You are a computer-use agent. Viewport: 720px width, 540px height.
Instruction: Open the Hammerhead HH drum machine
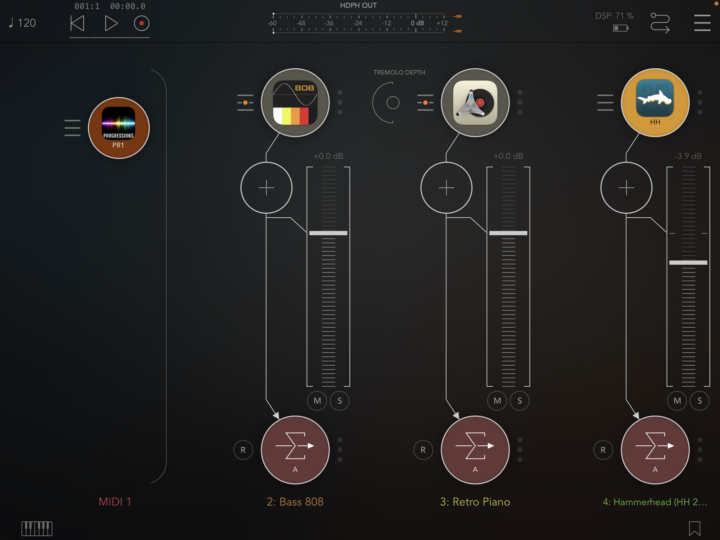[x=655, y=101]
